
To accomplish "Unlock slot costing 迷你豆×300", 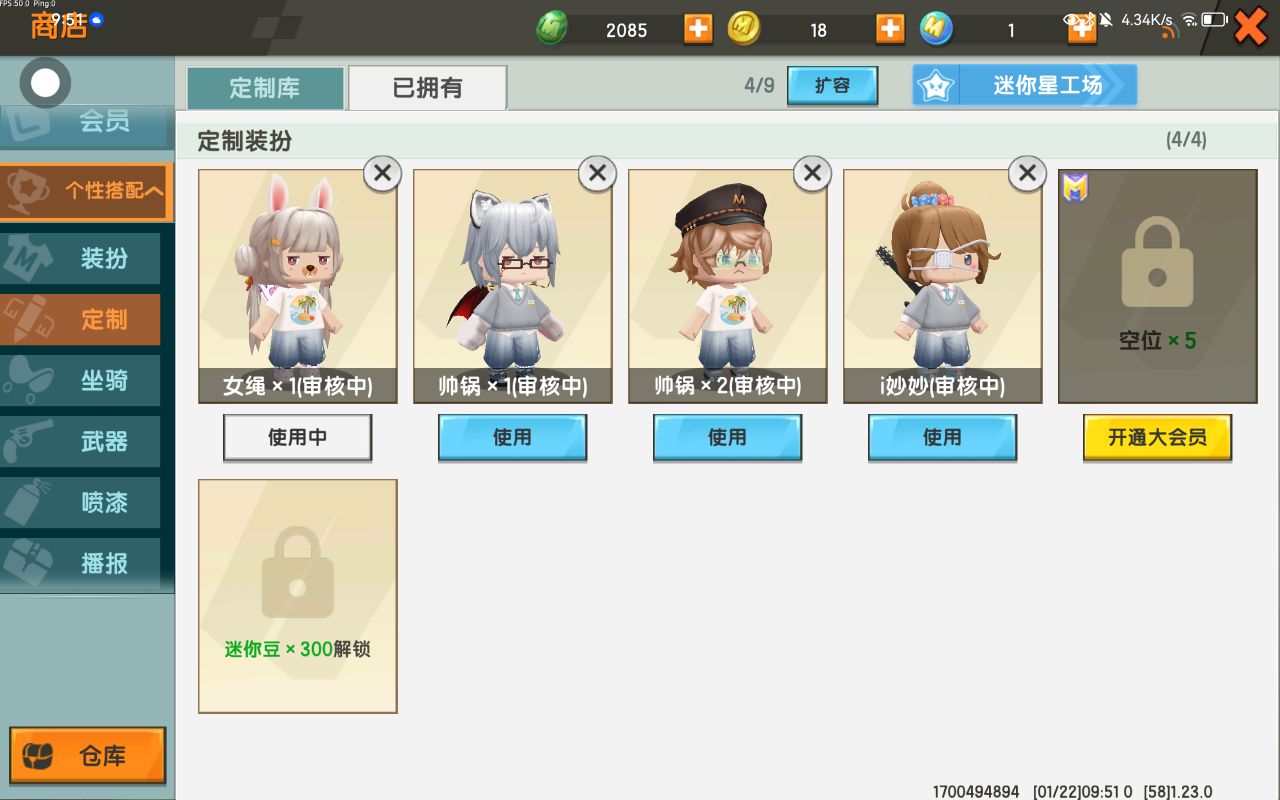I will click(x=298, y=596).
